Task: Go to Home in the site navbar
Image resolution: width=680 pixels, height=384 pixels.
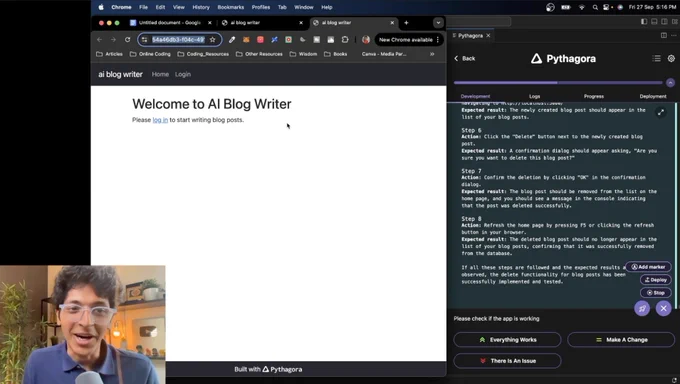Action: 160,74
